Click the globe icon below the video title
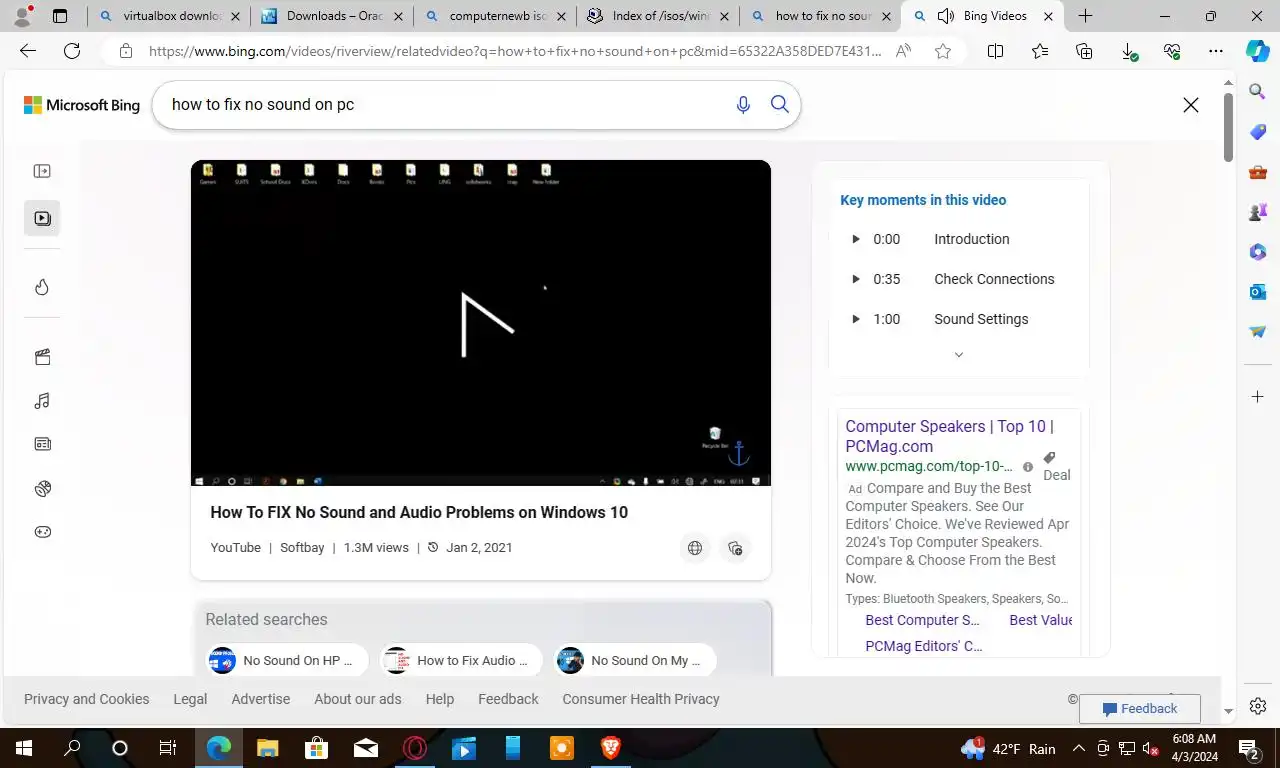 pyautogui.click(x=695, y=548)
